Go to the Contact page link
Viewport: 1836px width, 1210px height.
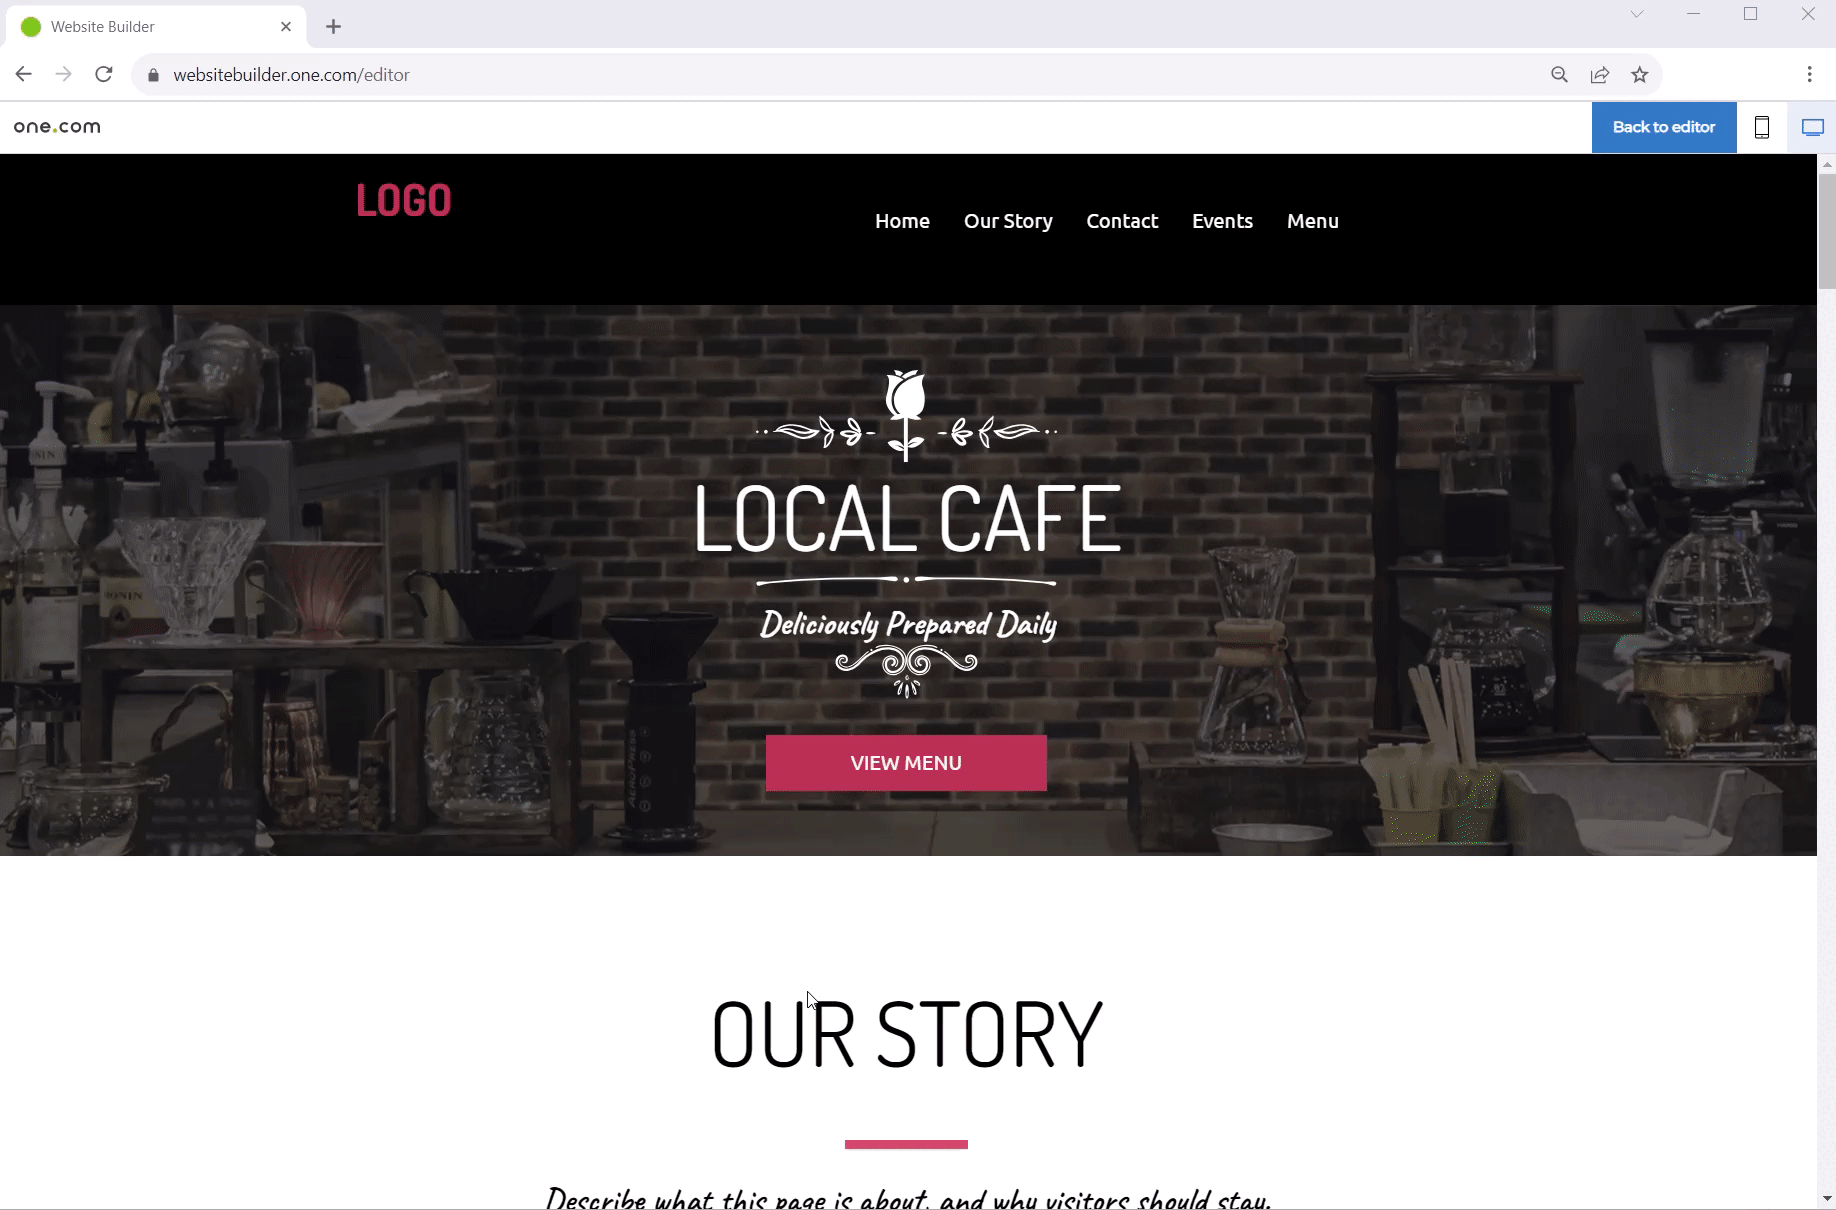pyautogui.click(x=1122, y=221)
